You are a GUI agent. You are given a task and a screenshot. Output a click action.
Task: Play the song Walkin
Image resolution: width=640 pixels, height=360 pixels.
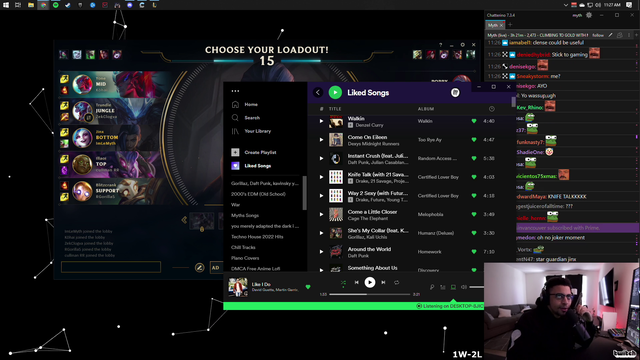coord(321,121)
